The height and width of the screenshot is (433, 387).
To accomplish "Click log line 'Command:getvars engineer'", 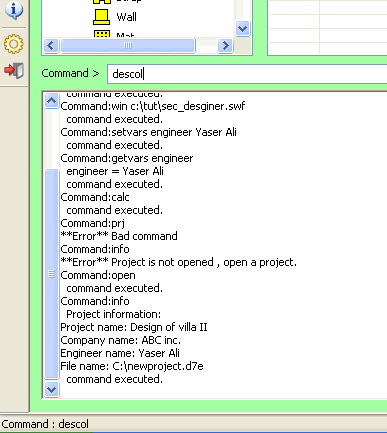I will coord(127,158).
